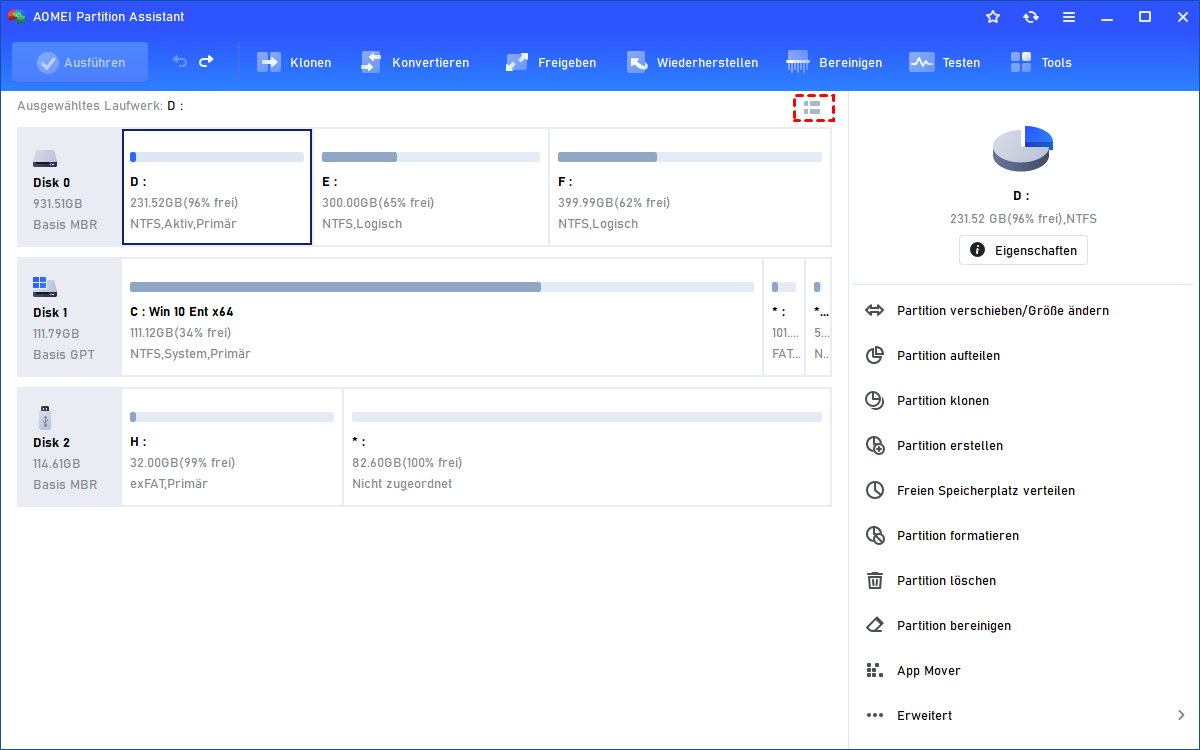The height and width of the screenshot is (750, 1200).
Task: Click the Erweitert three dots icon
Action: click(875, 716)
